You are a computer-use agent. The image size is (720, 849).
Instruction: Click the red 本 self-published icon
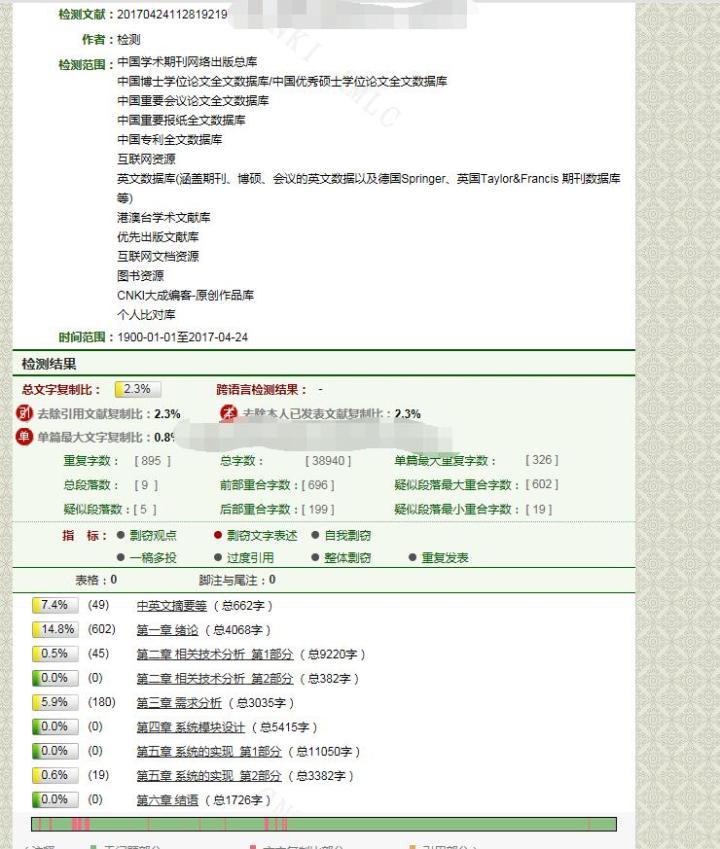[228, 414]
